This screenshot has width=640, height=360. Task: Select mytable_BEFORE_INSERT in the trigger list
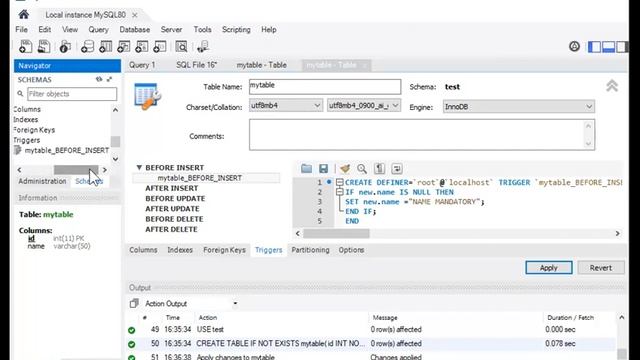(x=200, y=178)
